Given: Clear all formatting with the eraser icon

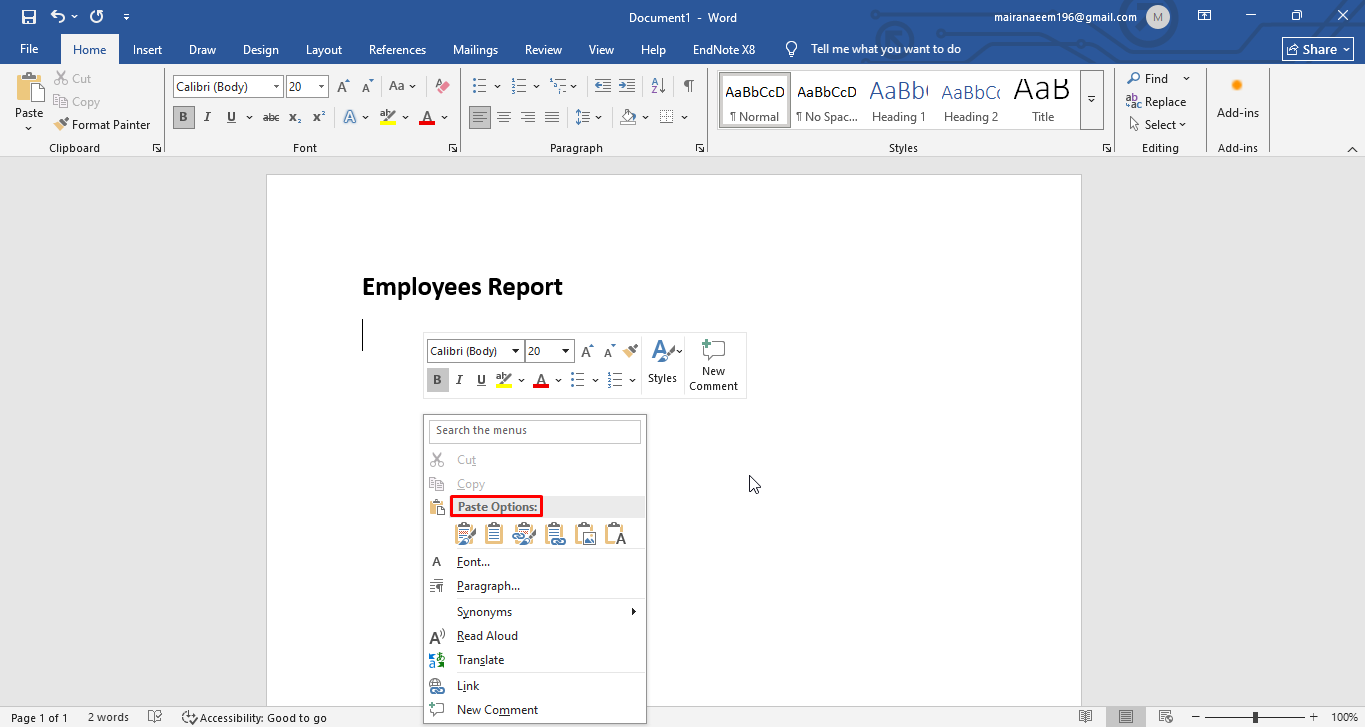Looking at the screenshot, I should pyautogui.click(x=443, y=87).
